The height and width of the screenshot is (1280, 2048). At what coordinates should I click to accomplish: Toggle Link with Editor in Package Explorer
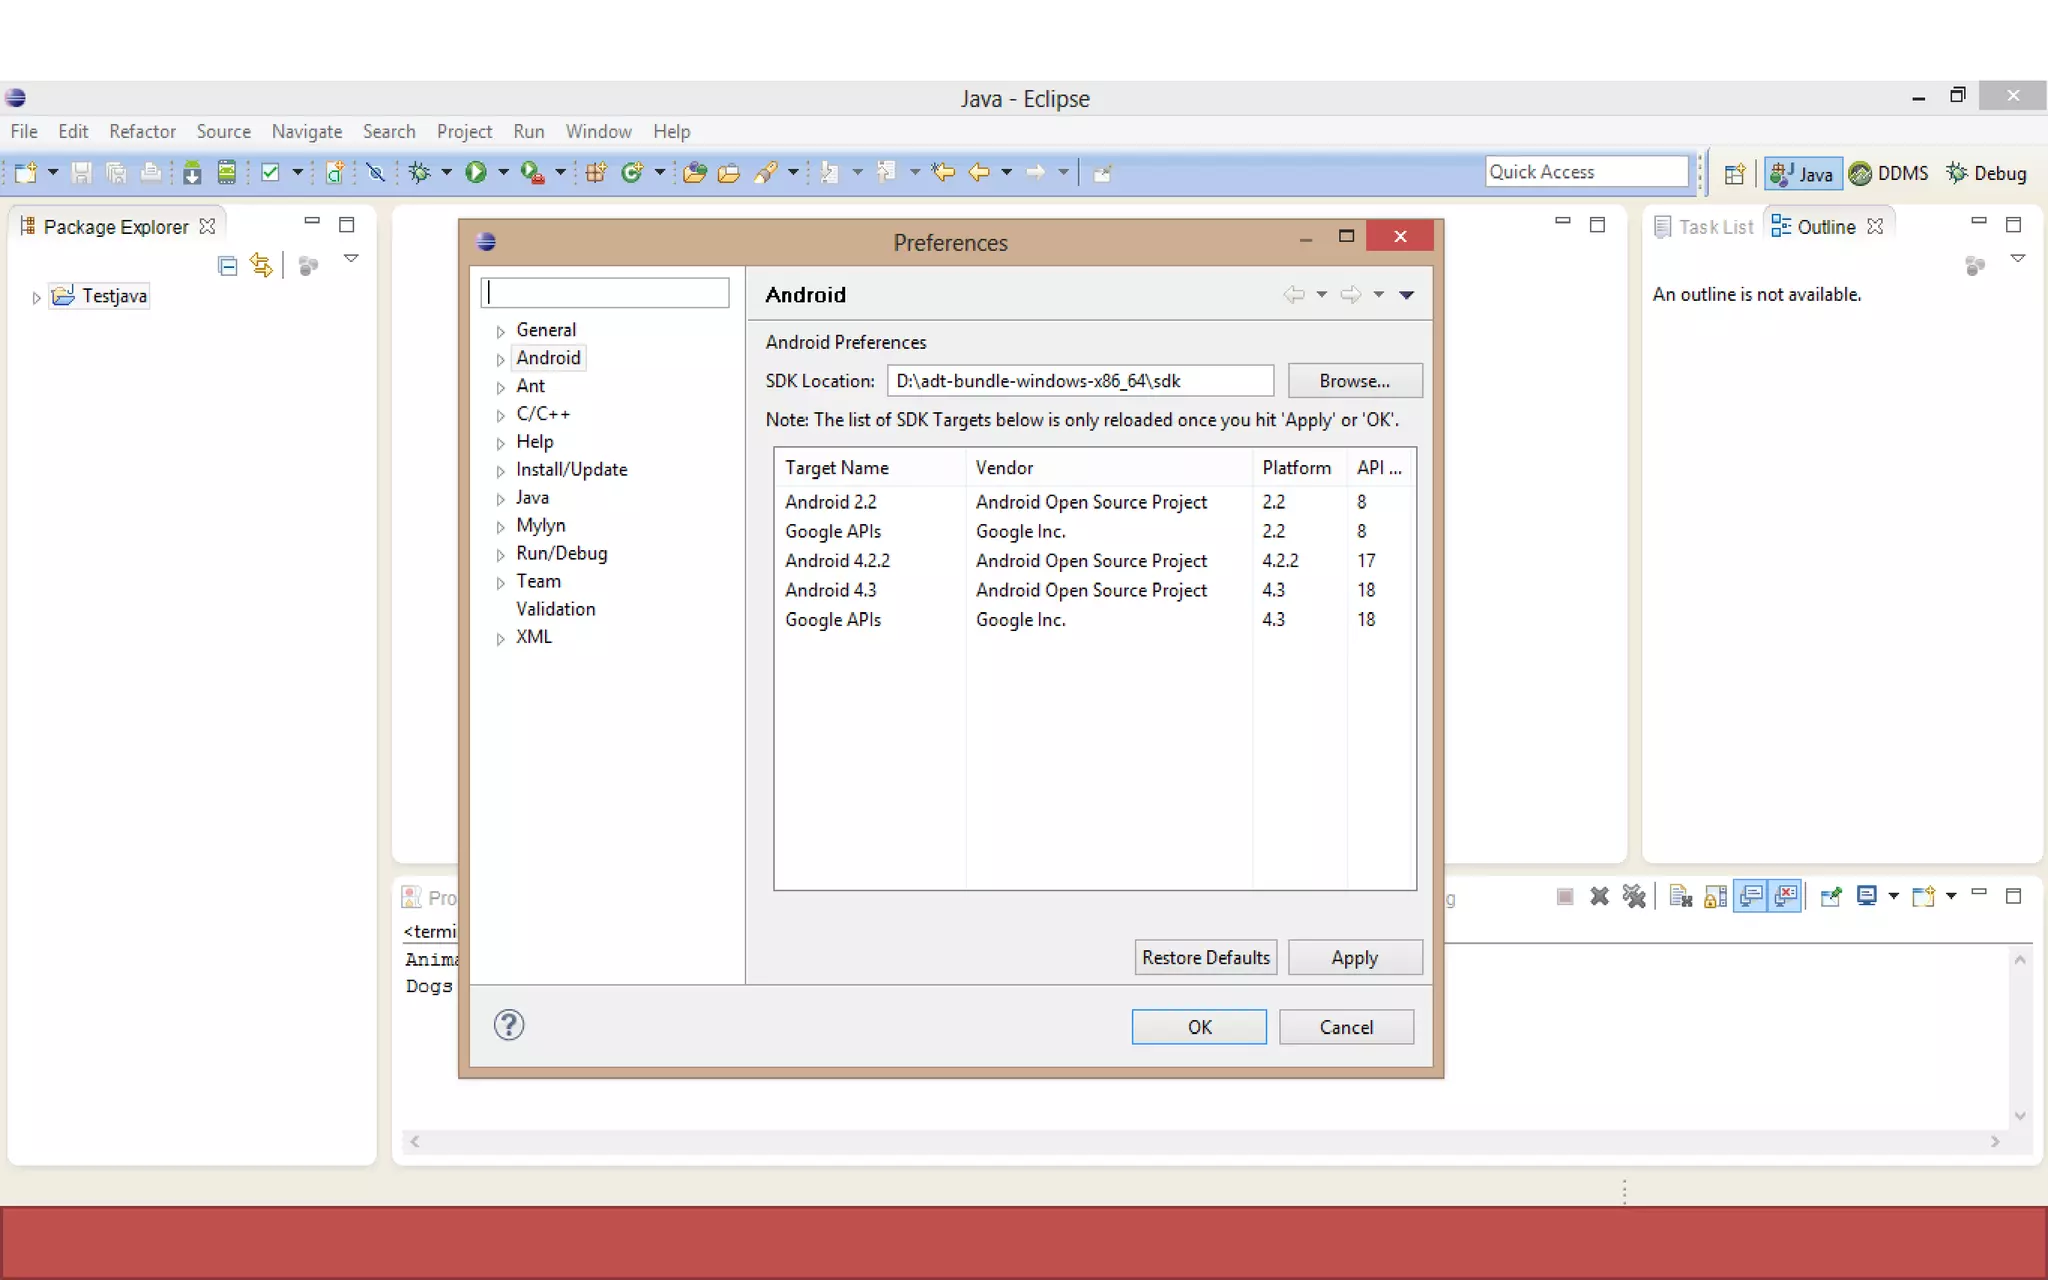261,266
